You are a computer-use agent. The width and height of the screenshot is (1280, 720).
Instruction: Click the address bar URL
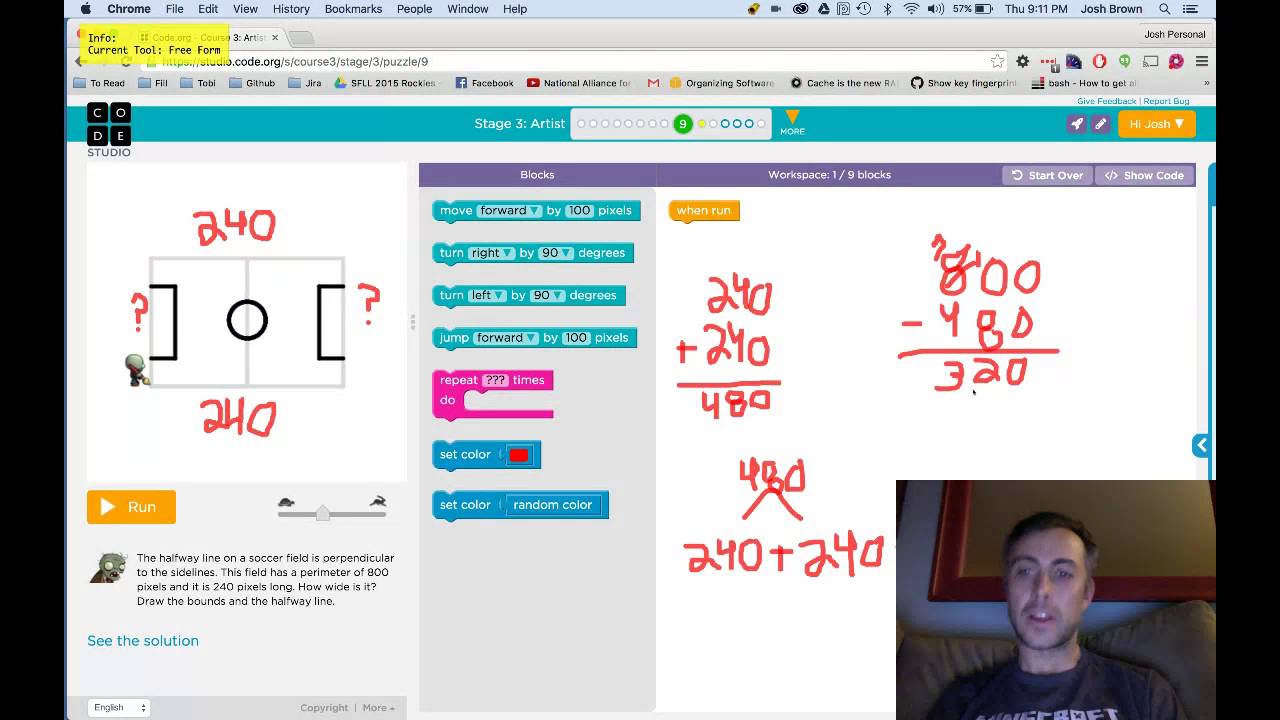coord(295,62)
